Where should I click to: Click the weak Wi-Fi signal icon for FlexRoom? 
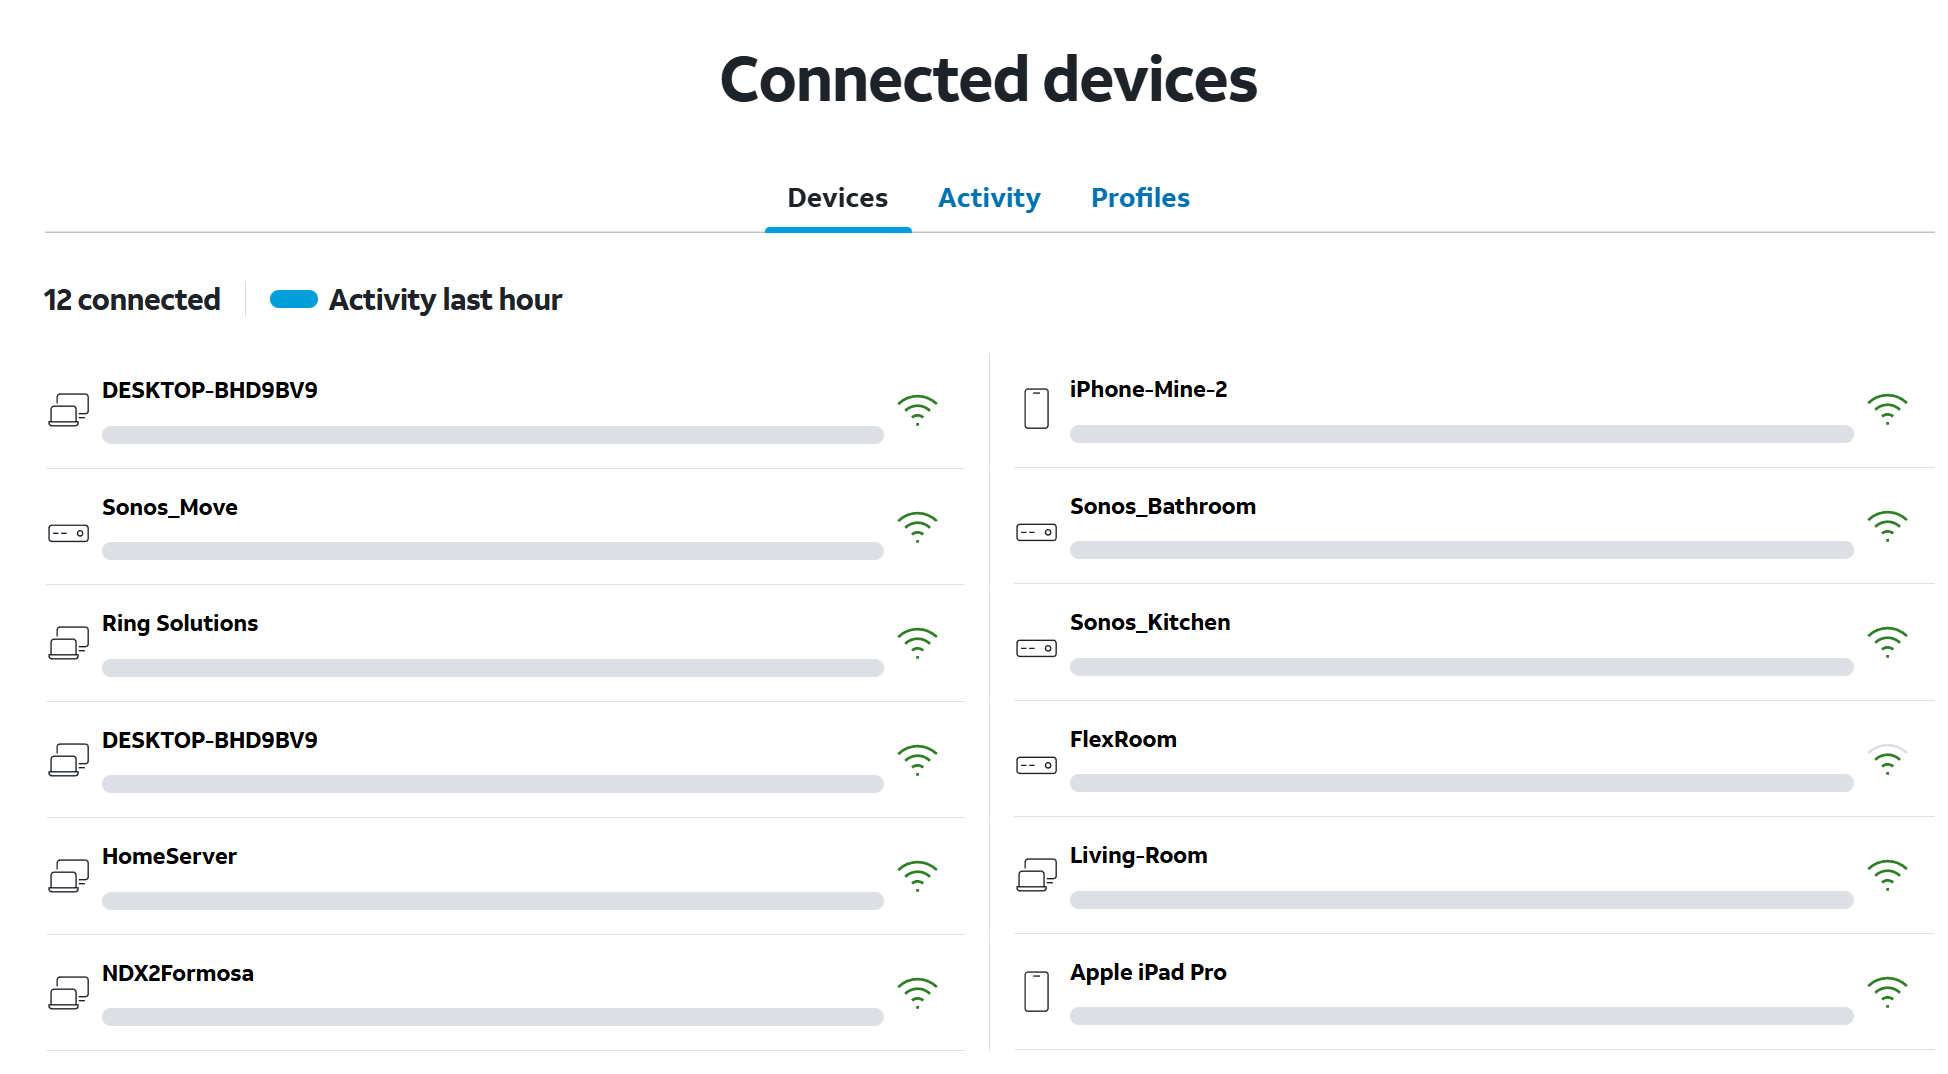(1887, 760)
